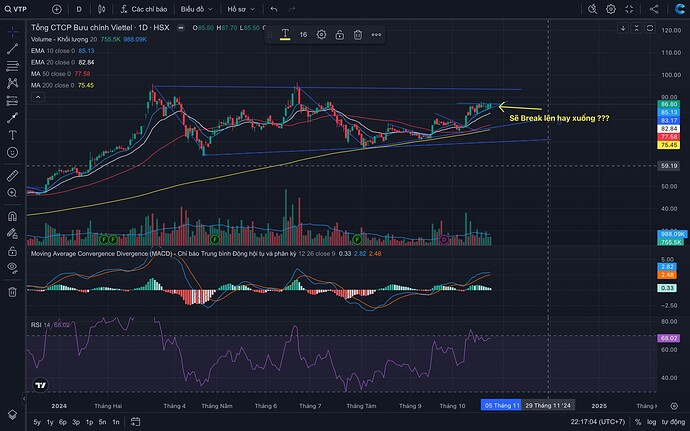Click the Tổng CTCP Bưu chính Viettel title
The image size is (690, 431).
click(x=100, y=27)
